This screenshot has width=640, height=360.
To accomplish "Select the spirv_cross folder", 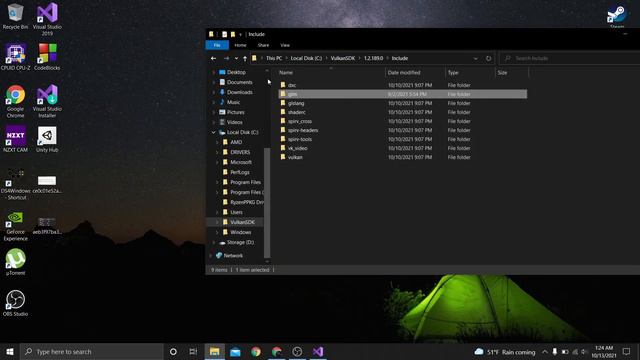I will (300, 121).
